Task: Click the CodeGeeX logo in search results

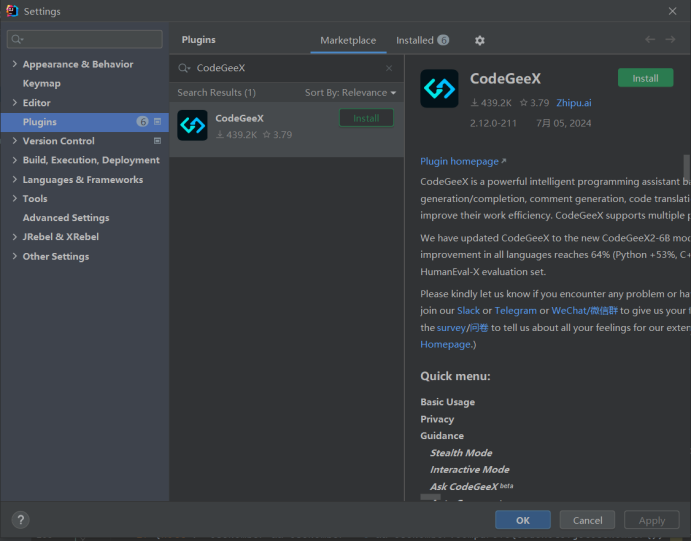Action: [192, 125]
